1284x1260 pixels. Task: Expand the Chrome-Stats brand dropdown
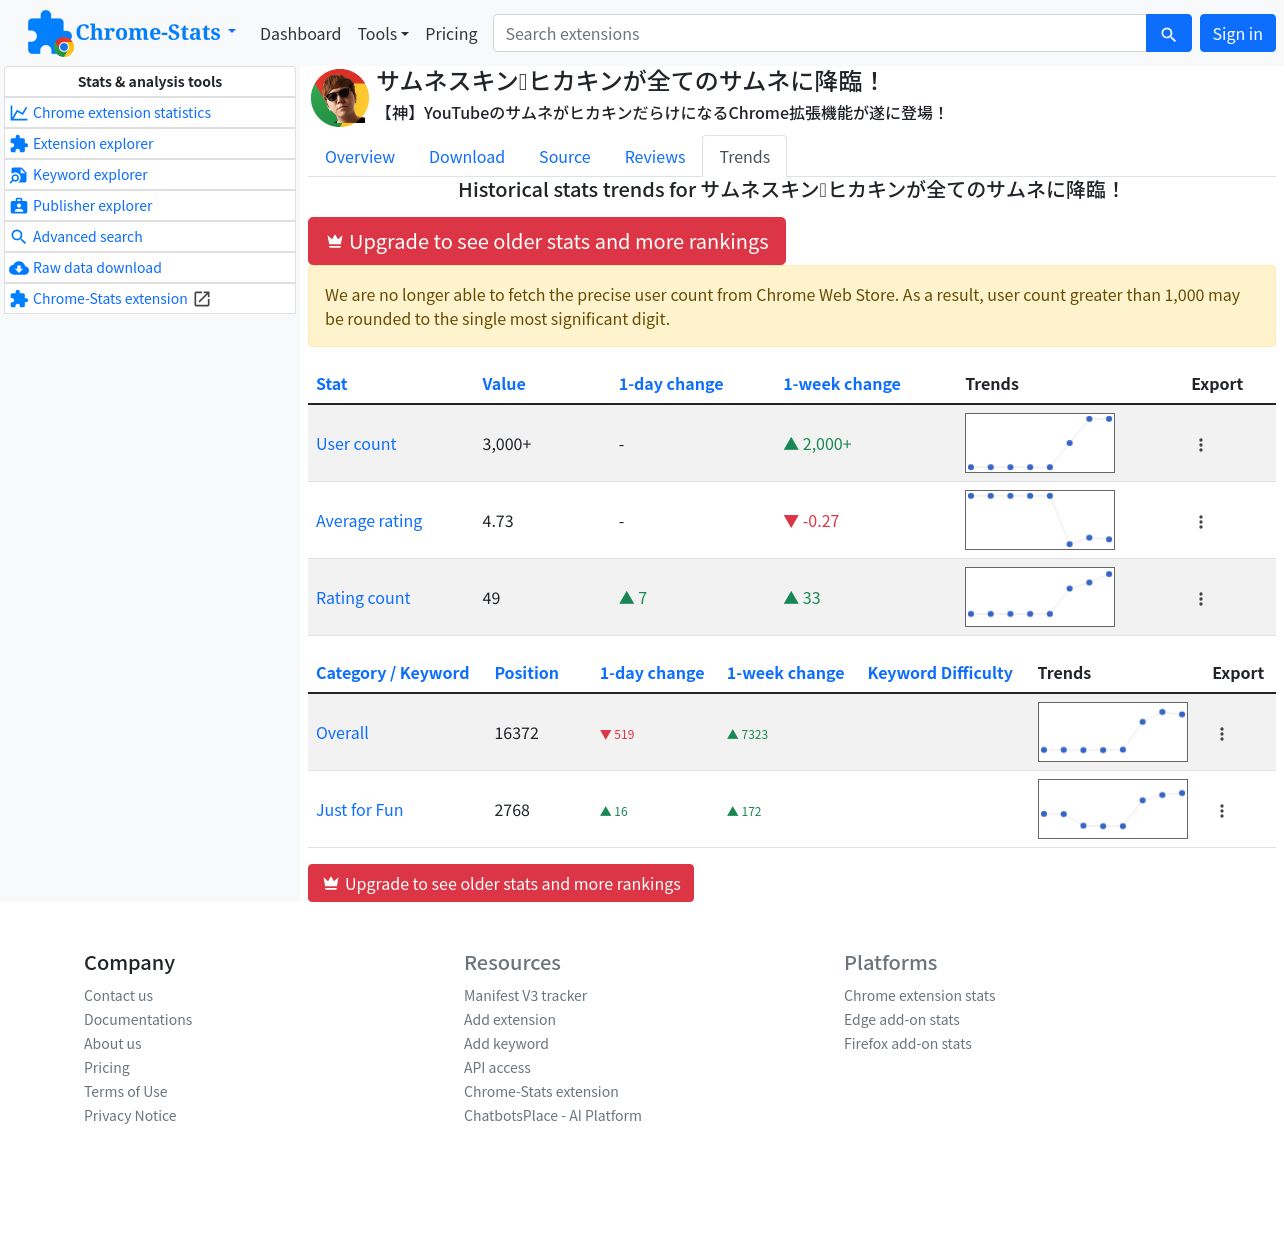click(x=232, y=32)
